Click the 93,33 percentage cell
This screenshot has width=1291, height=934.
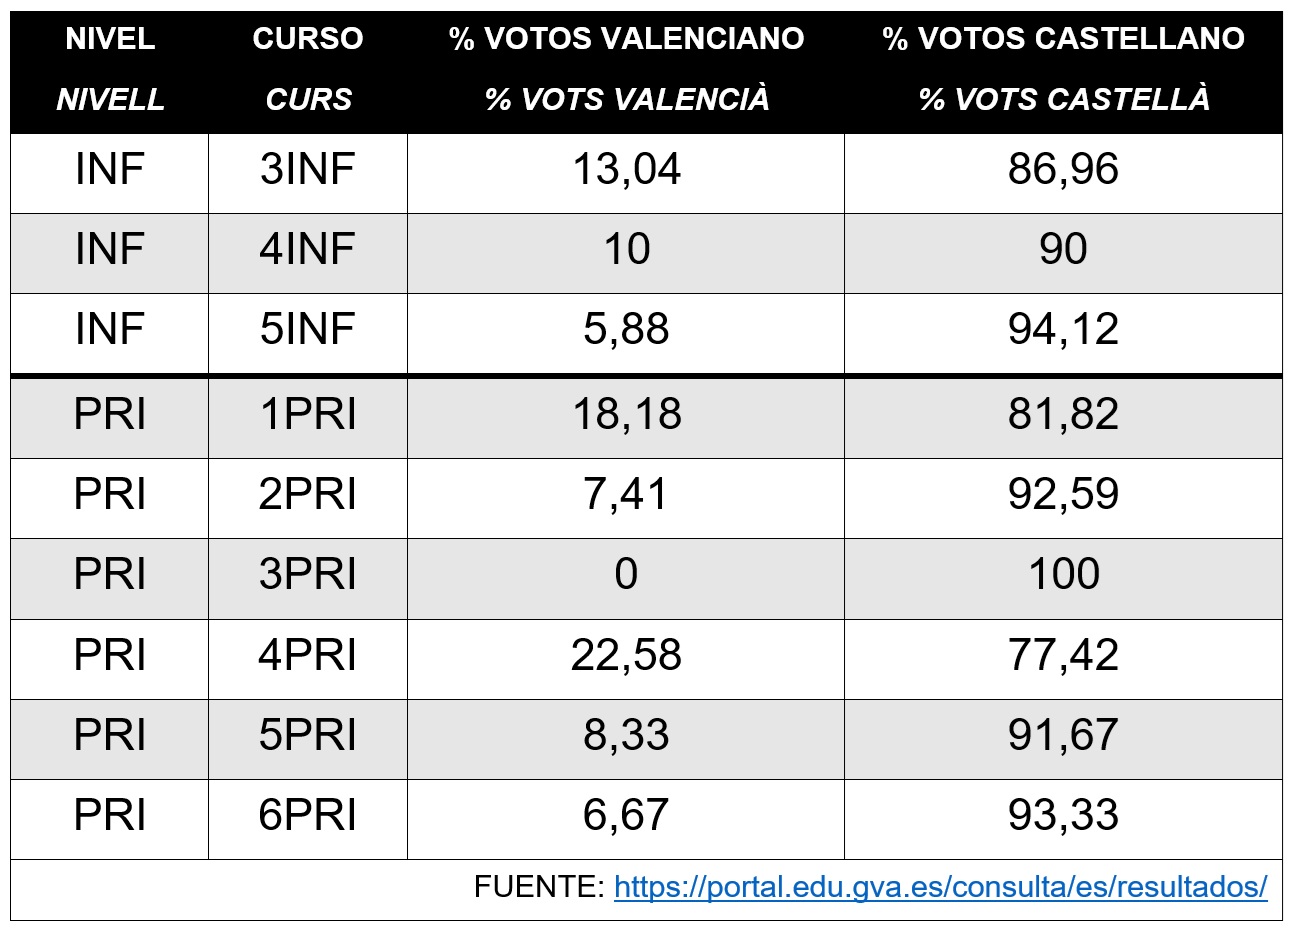pyautogui.click(x=1063, y=815)
